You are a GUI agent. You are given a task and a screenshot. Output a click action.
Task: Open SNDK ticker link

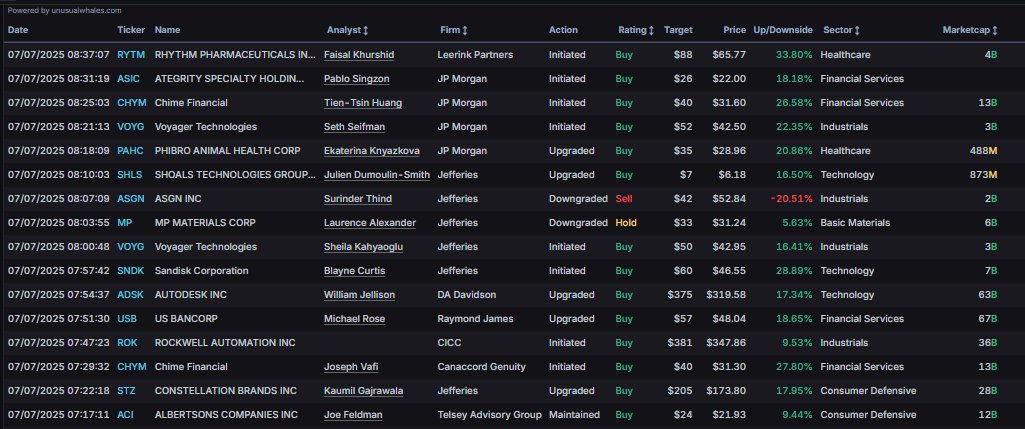[131, 271]
